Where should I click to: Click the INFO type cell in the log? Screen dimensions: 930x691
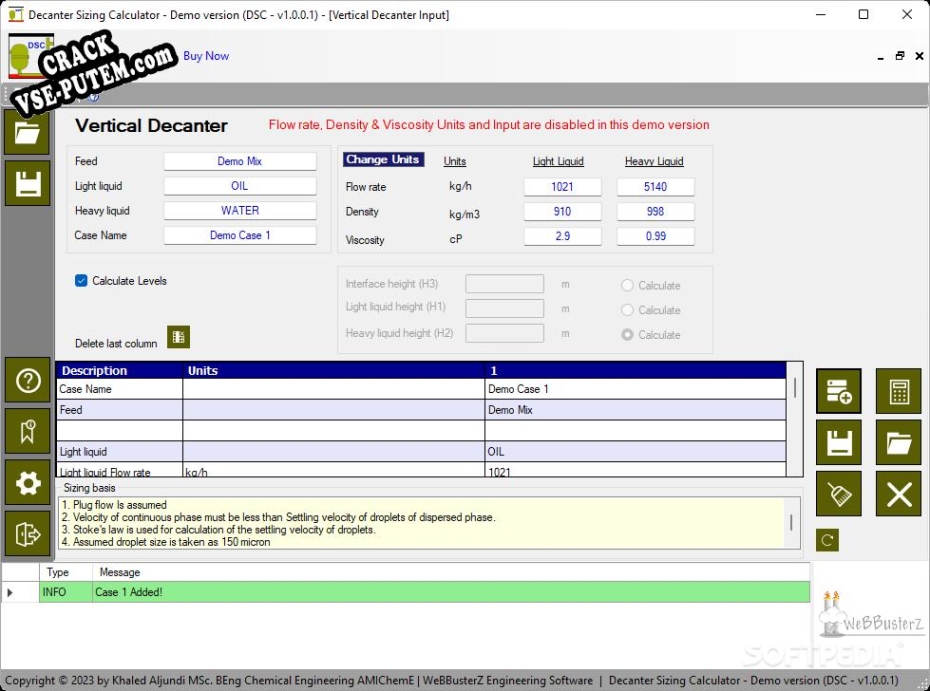tap(66, 592)
